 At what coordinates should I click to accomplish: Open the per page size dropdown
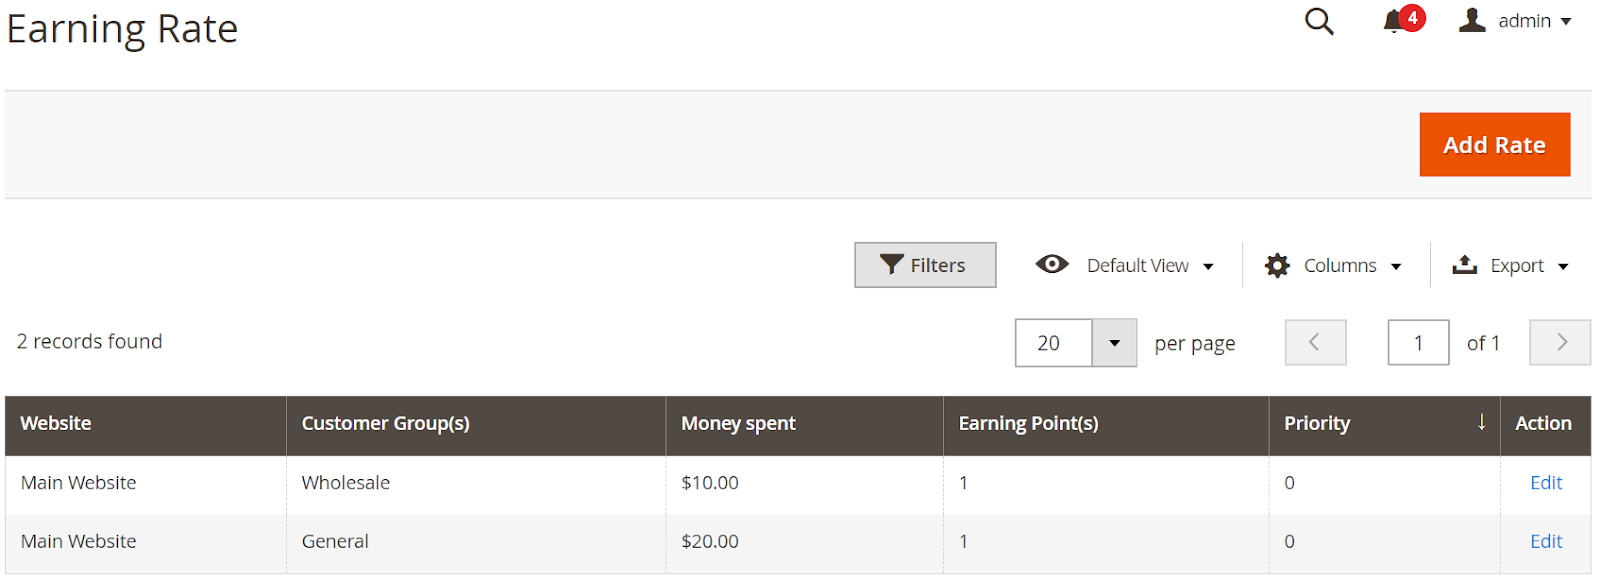pos(1114,343)
